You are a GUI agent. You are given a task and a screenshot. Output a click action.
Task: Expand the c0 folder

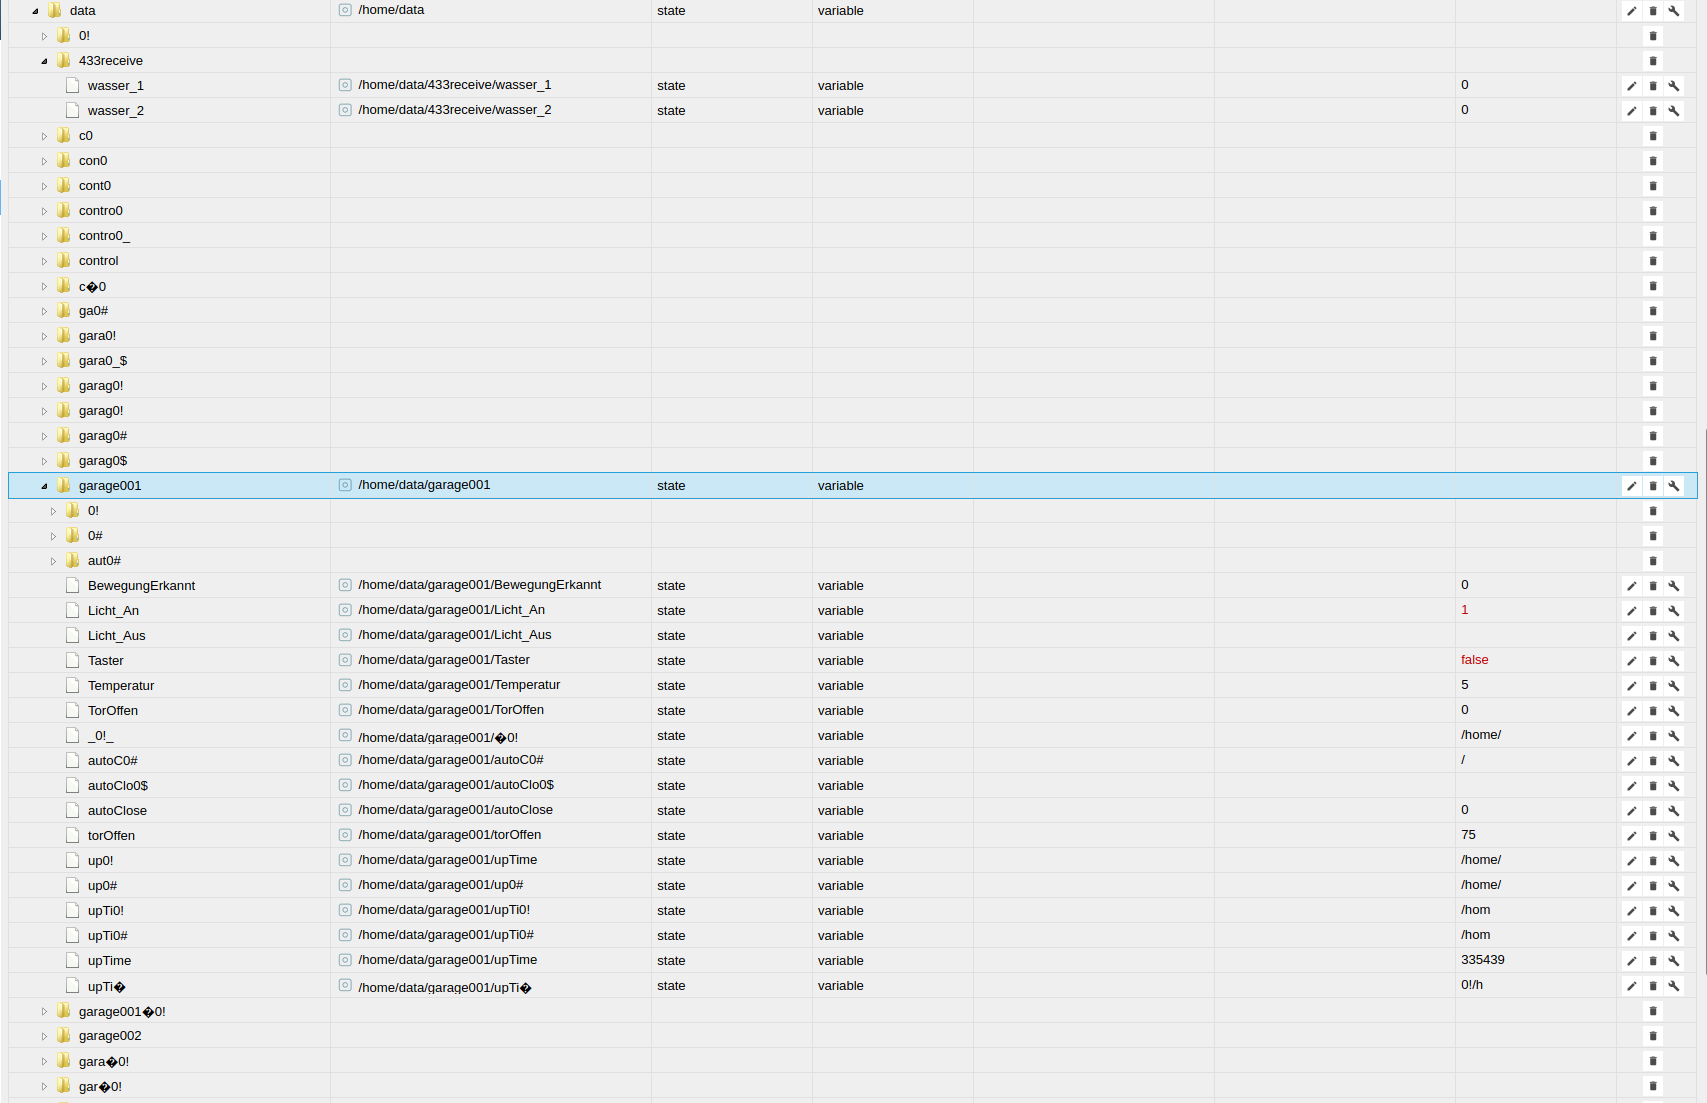[44, 136]
